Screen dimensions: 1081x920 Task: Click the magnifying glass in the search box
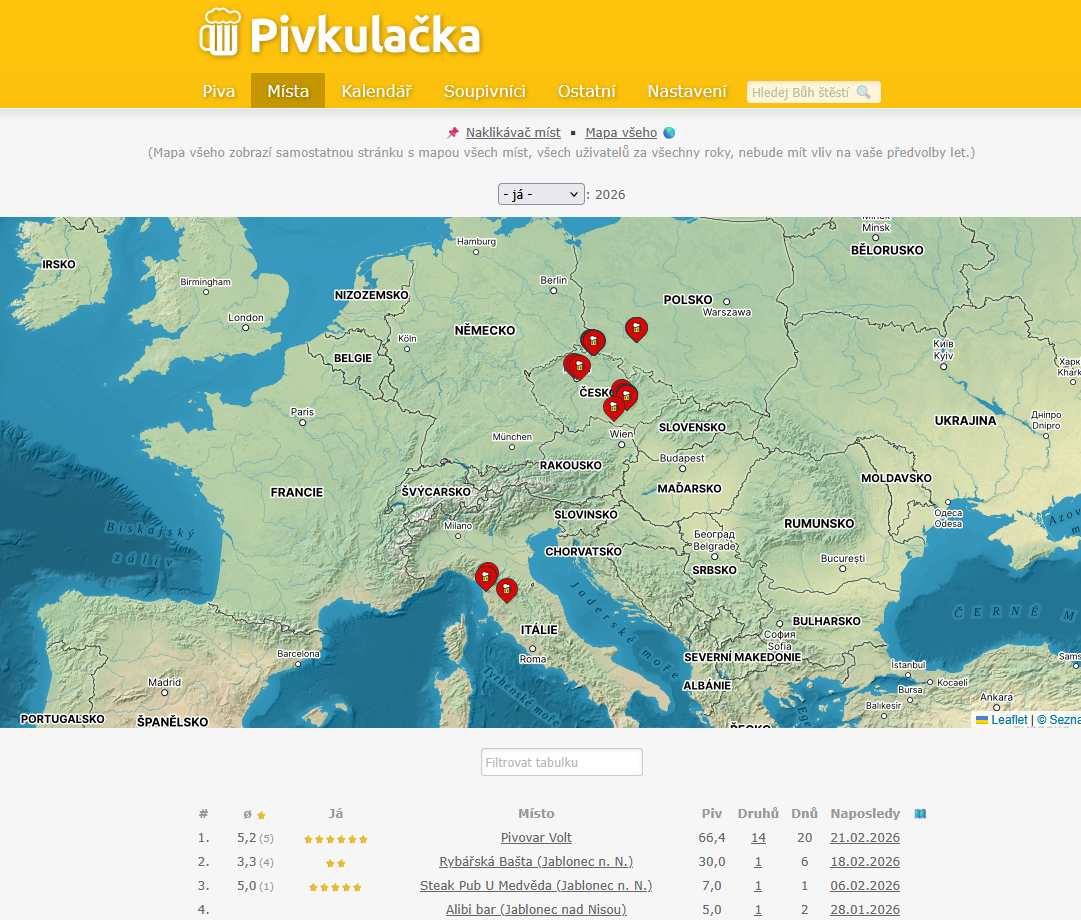tap(864, 91)
